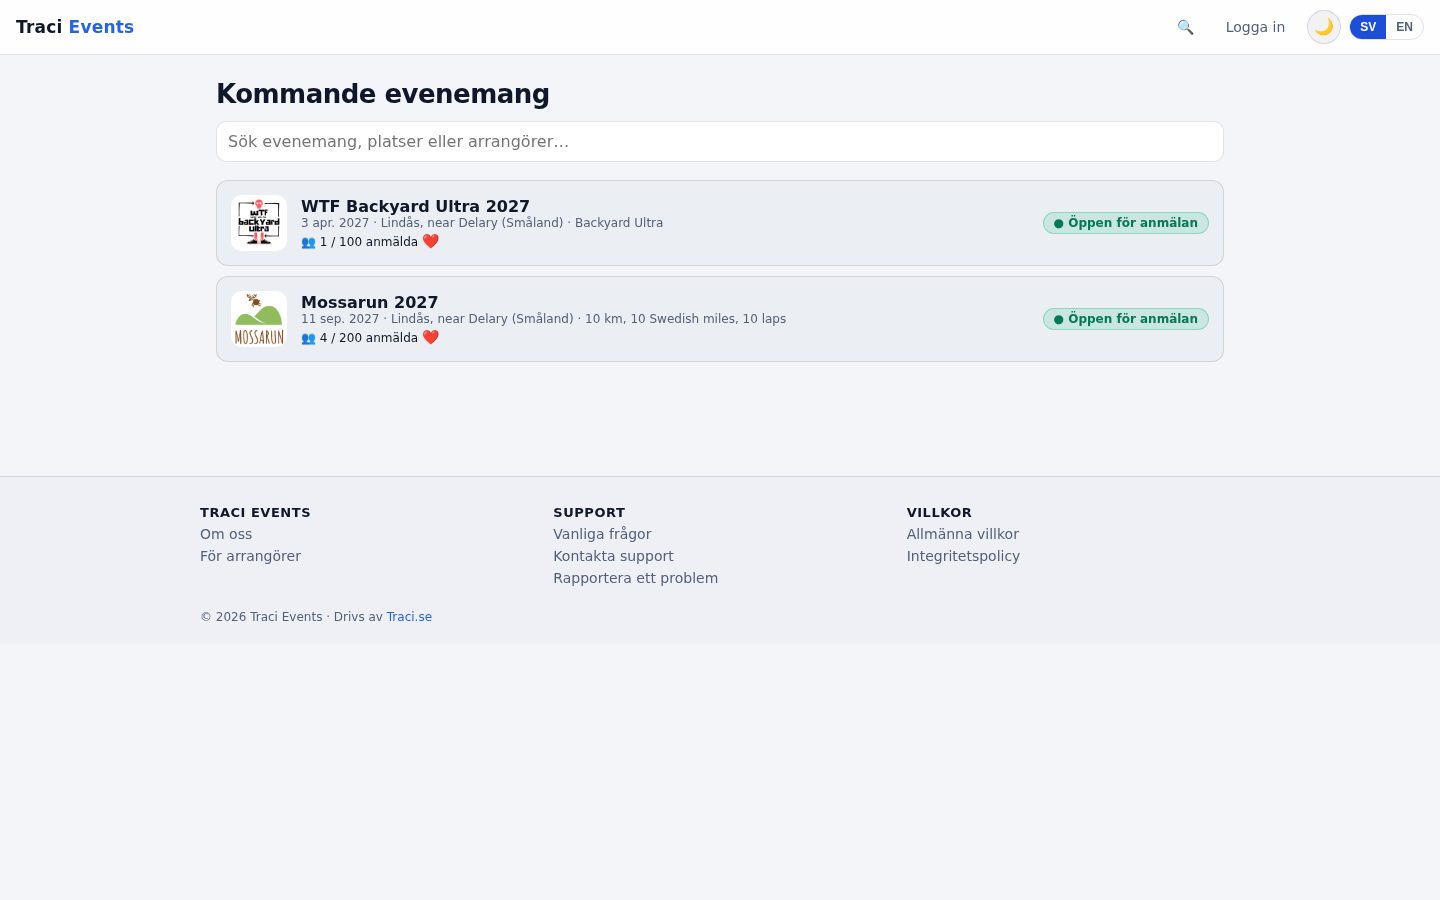Open Integritetspolicy footer link
Image resolution: width=1440 pixels, height=900 pixels.
[x=963, y=556]
